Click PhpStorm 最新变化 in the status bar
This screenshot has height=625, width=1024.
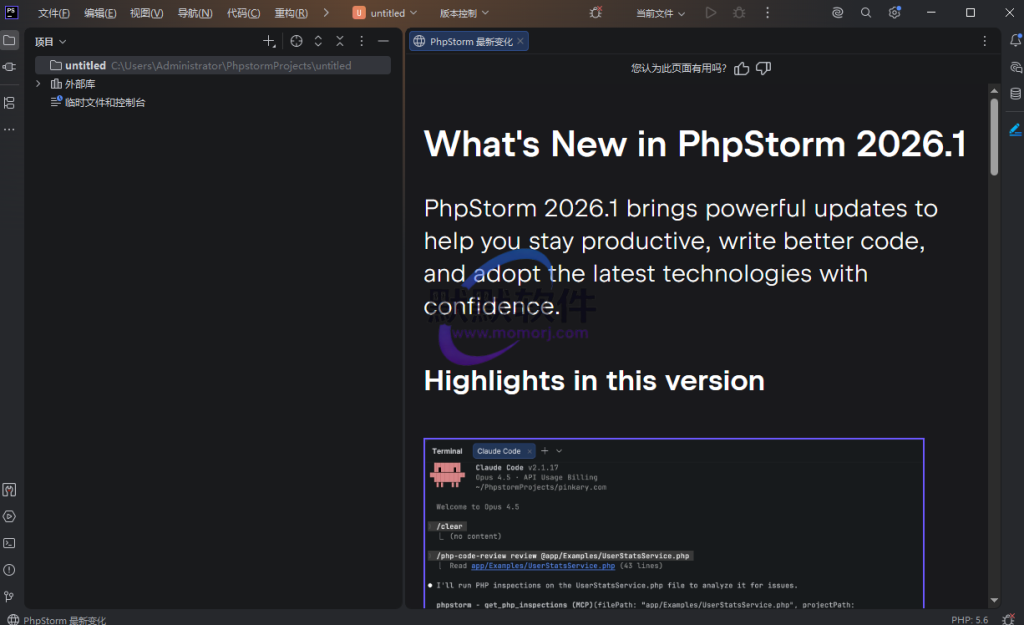57,620
